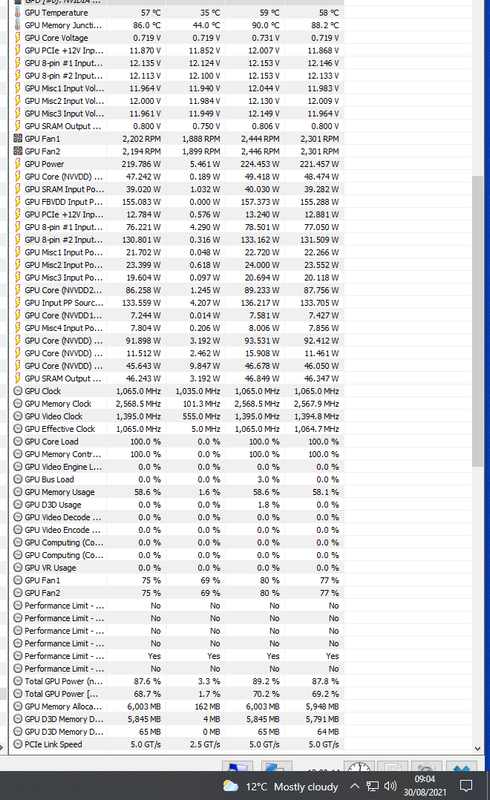The image size is (490, 800).
Task: Click the 219.786 W GPU Power value
Action: click(x=141, y=164)
